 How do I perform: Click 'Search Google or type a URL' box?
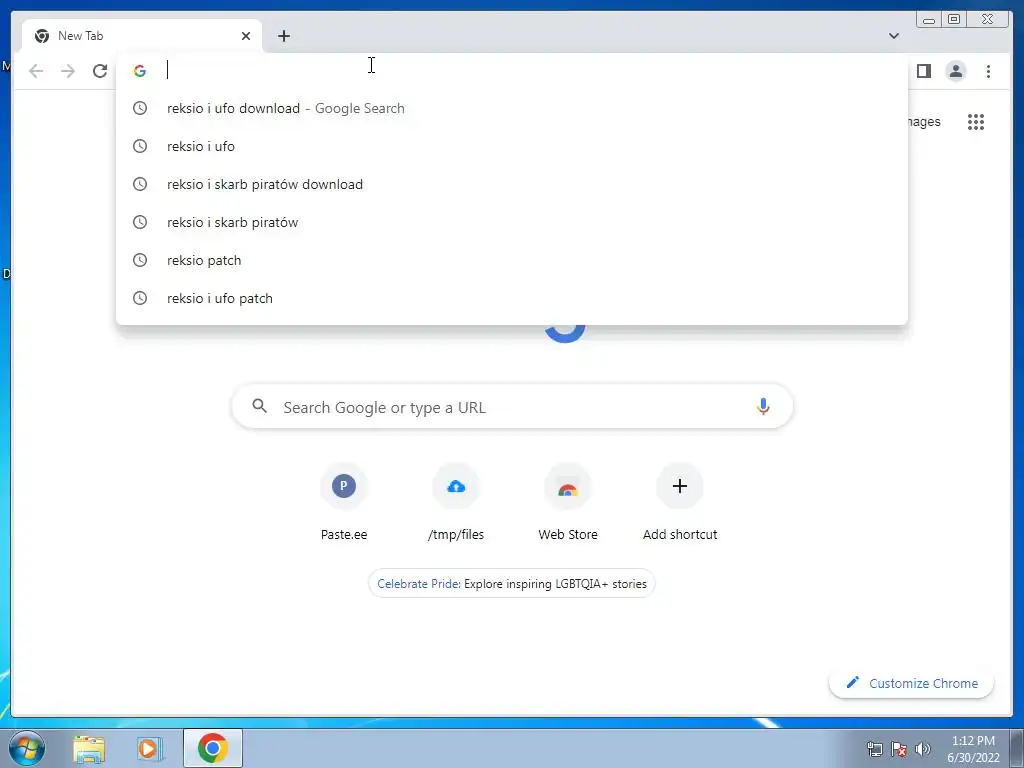pyautogui.click(x=512, y=407)
